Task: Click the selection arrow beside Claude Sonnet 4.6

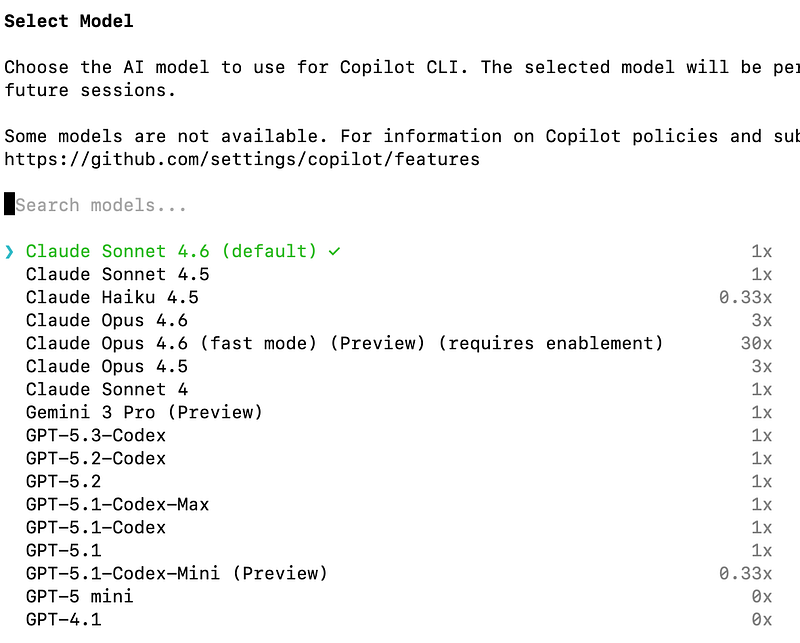Action: 9,252
